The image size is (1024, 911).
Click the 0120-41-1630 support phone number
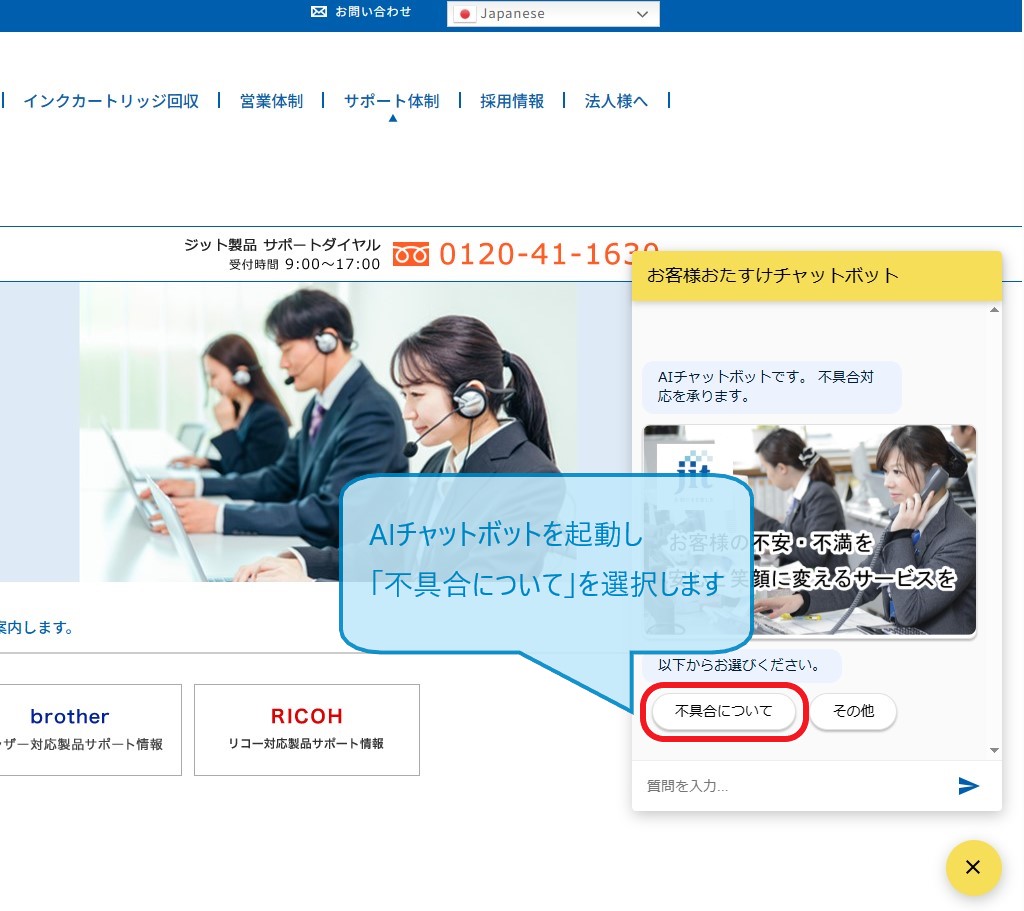(x=549, y=254)
